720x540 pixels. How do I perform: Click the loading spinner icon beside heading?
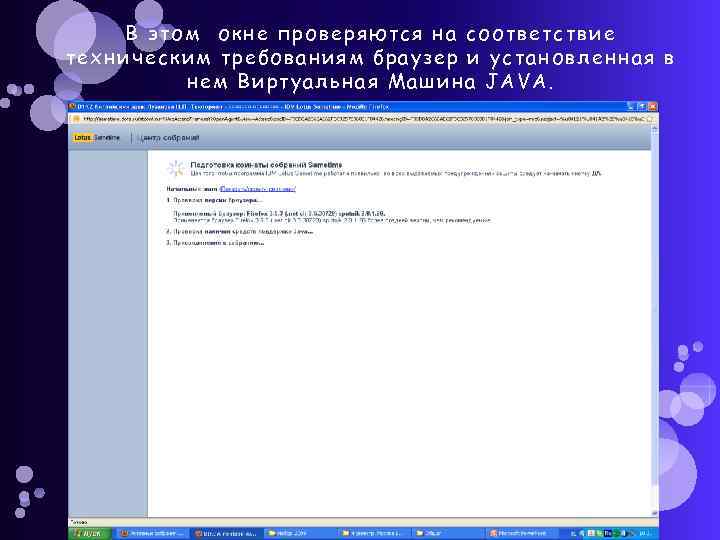click(x=175, y=169)
